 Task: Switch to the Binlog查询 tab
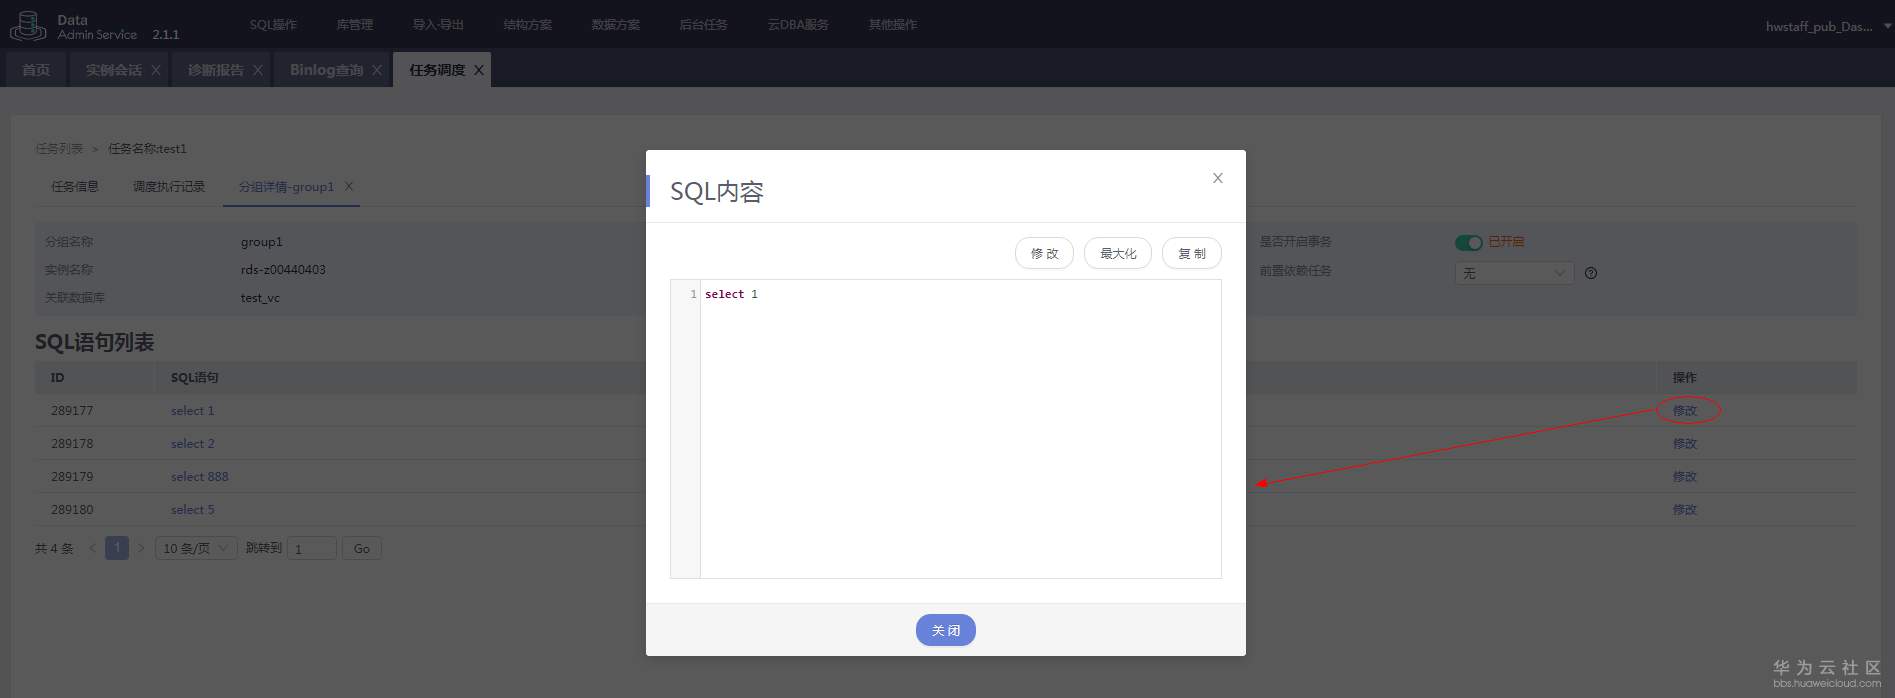pyautogui.click(x=326, y=70)
